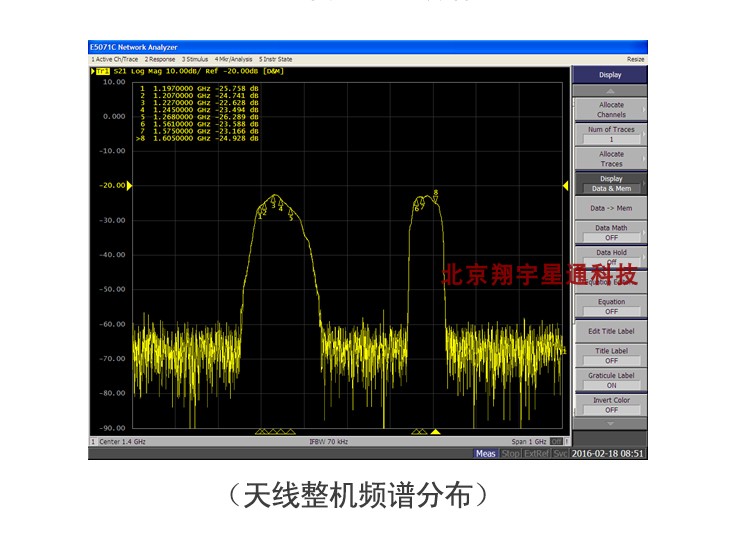Image resolution: width=750 pixels, height=545 pixels.
Task: Toggle the Graticule Label ON softkey
Action: pyautogui.click(x=610, y=380)
